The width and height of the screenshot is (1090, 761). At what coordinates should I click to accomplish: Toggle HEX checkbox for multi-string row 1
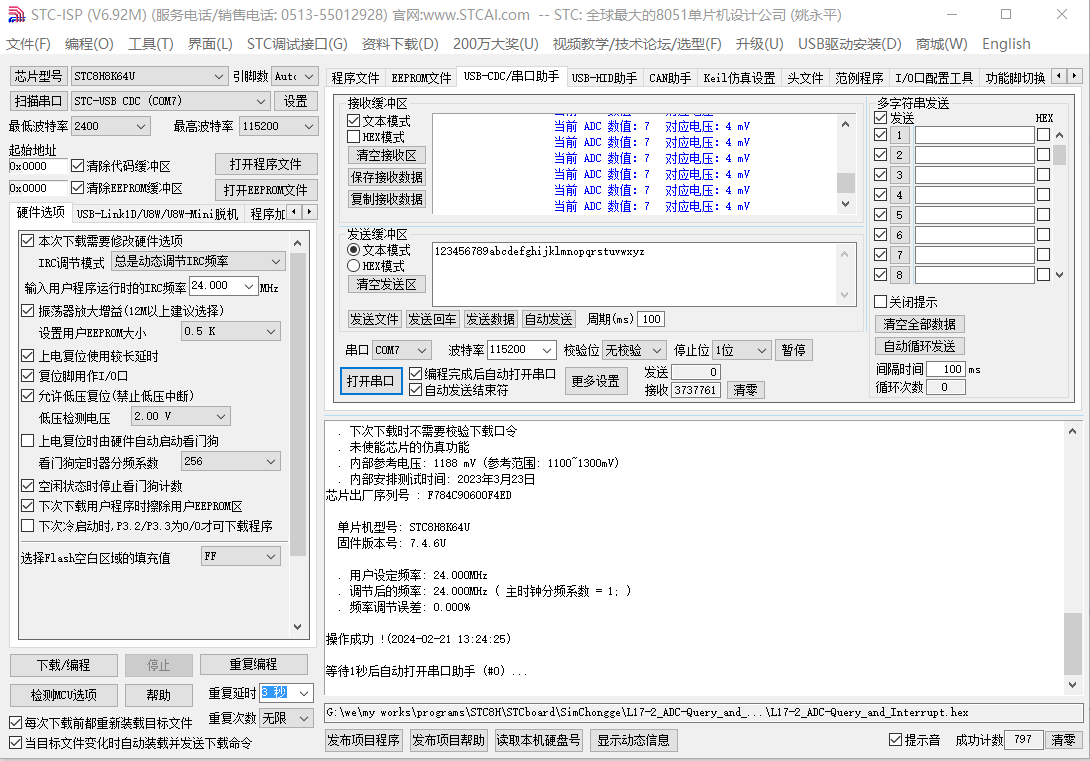1043,135
